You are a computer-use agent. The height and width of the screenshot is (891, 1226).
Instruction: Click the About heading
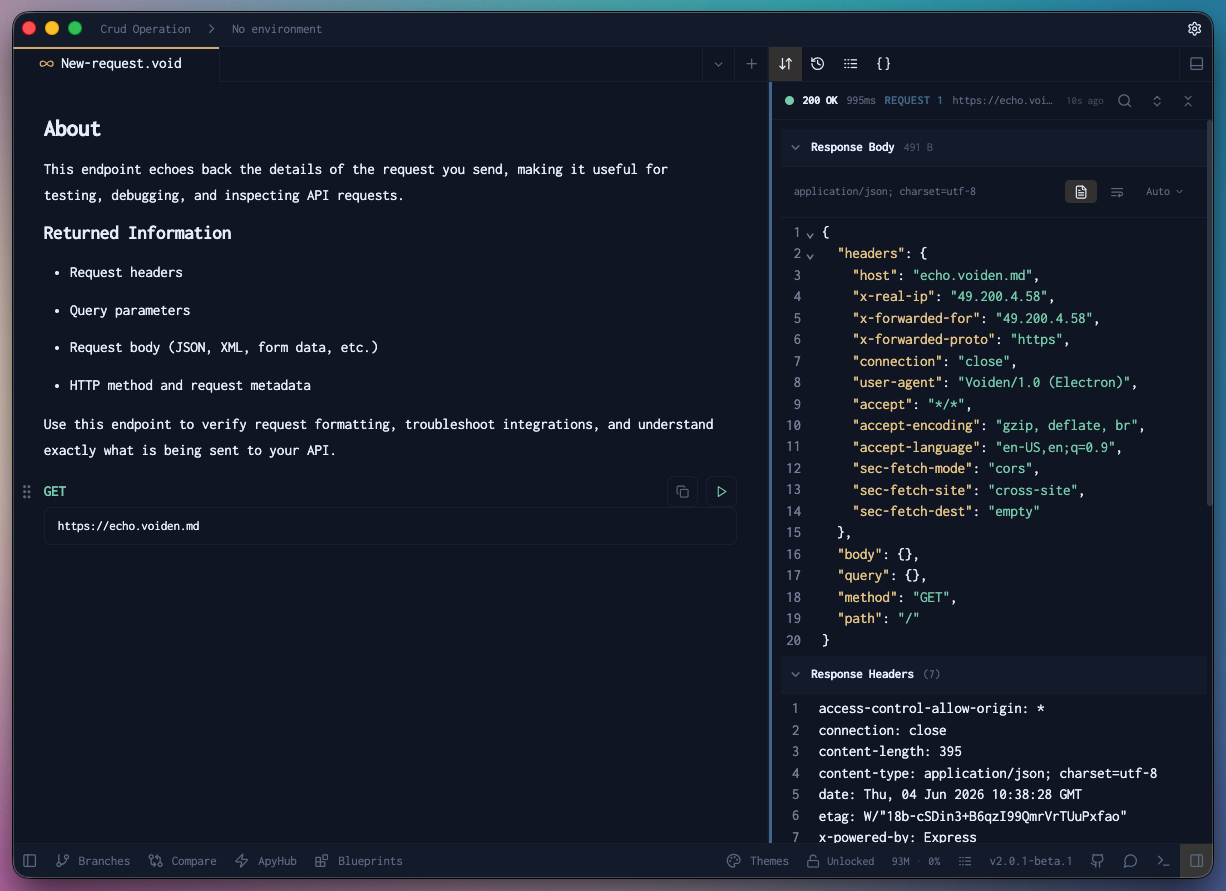point(72,129)
